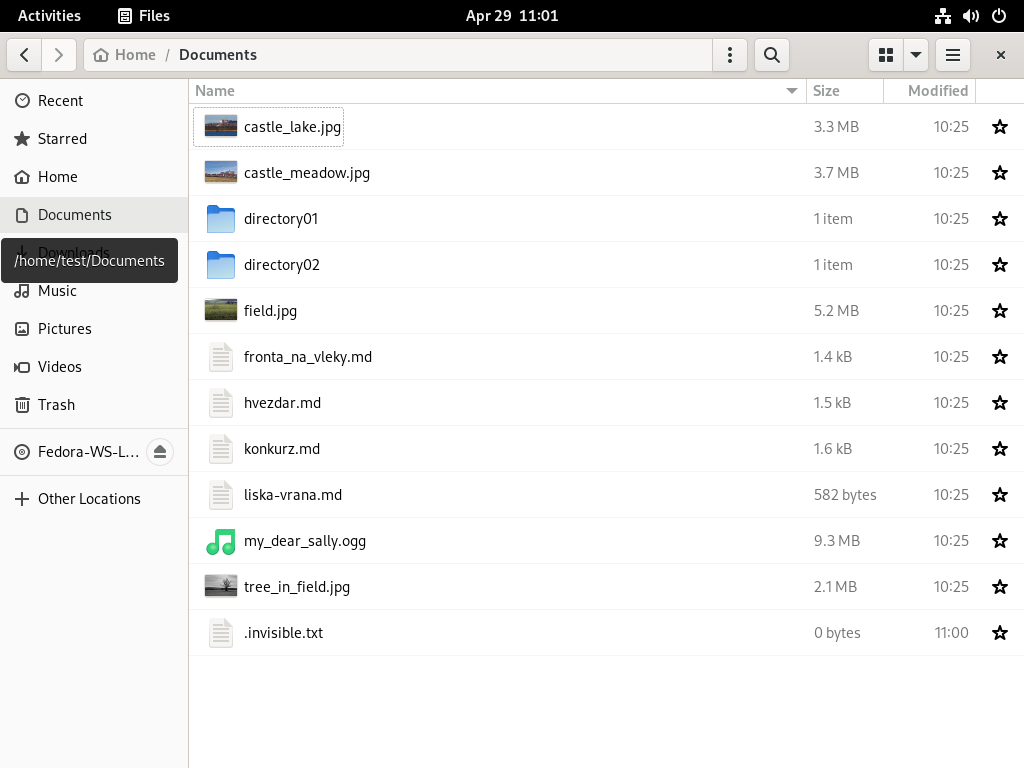Select the tree_in_field.jpg thumbnail
The width and height of the screenshot is (1024, 768).
coord(221,586)
